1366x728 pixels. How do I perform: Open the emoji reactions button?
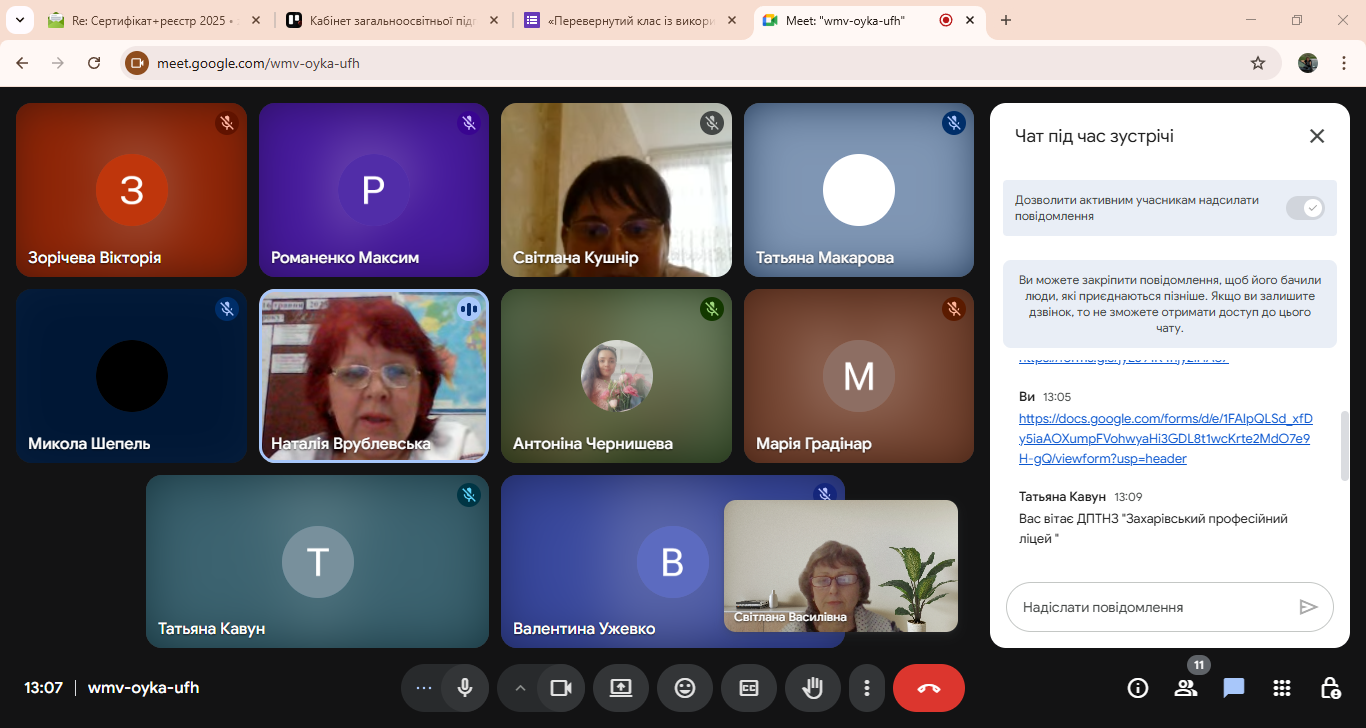685,688
